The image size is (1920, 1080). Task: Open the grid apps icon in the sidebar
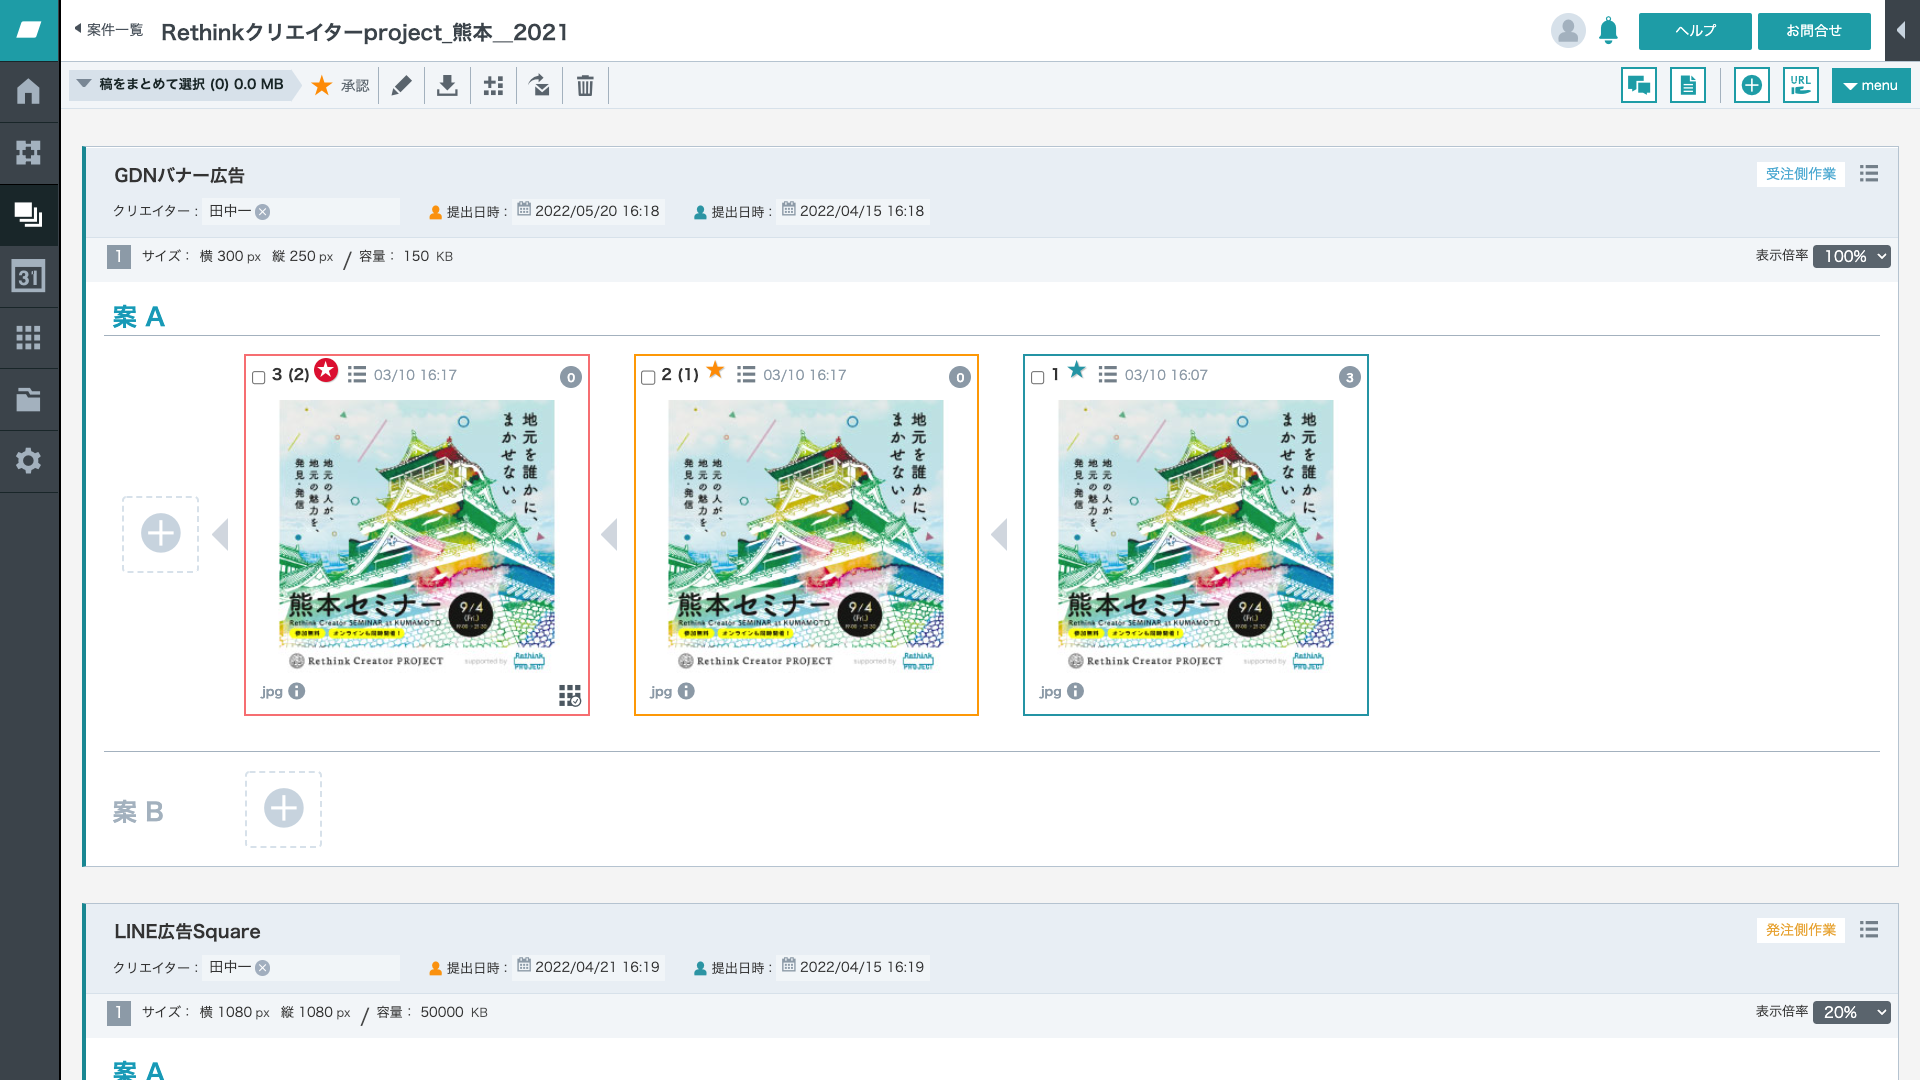tap(28, 338)
